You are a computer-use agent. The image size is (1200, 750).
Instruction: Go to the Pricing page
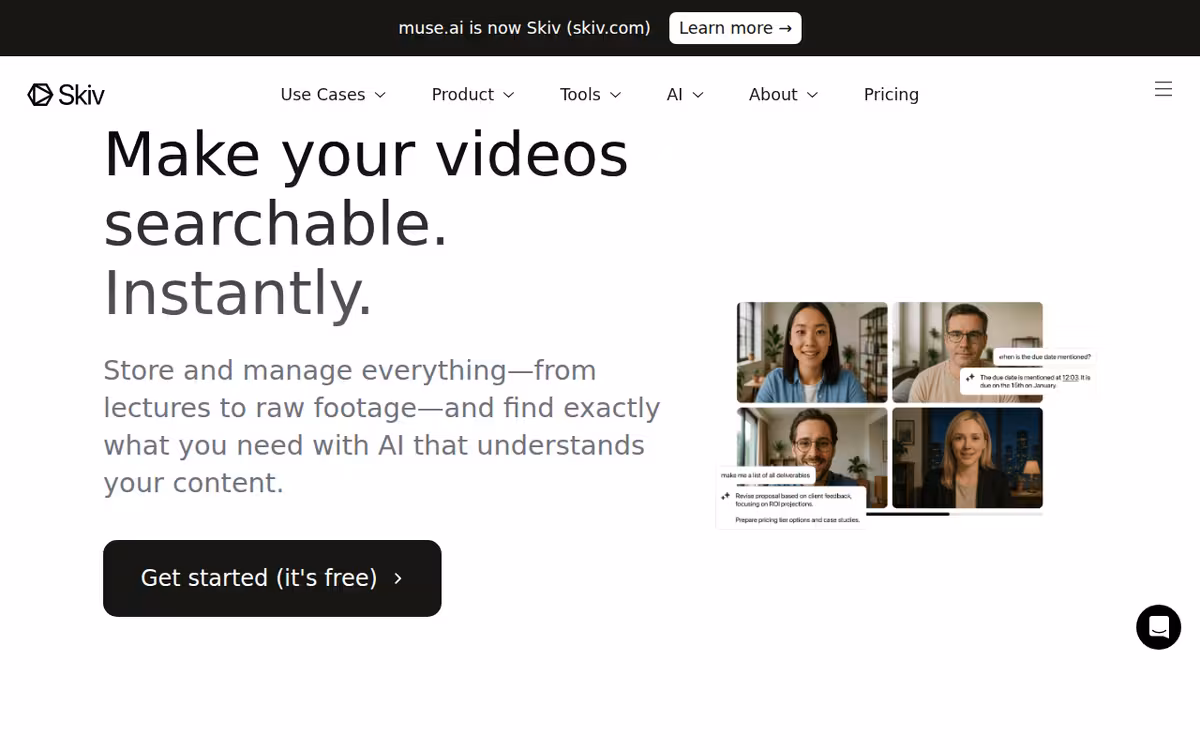pos(891,94)
